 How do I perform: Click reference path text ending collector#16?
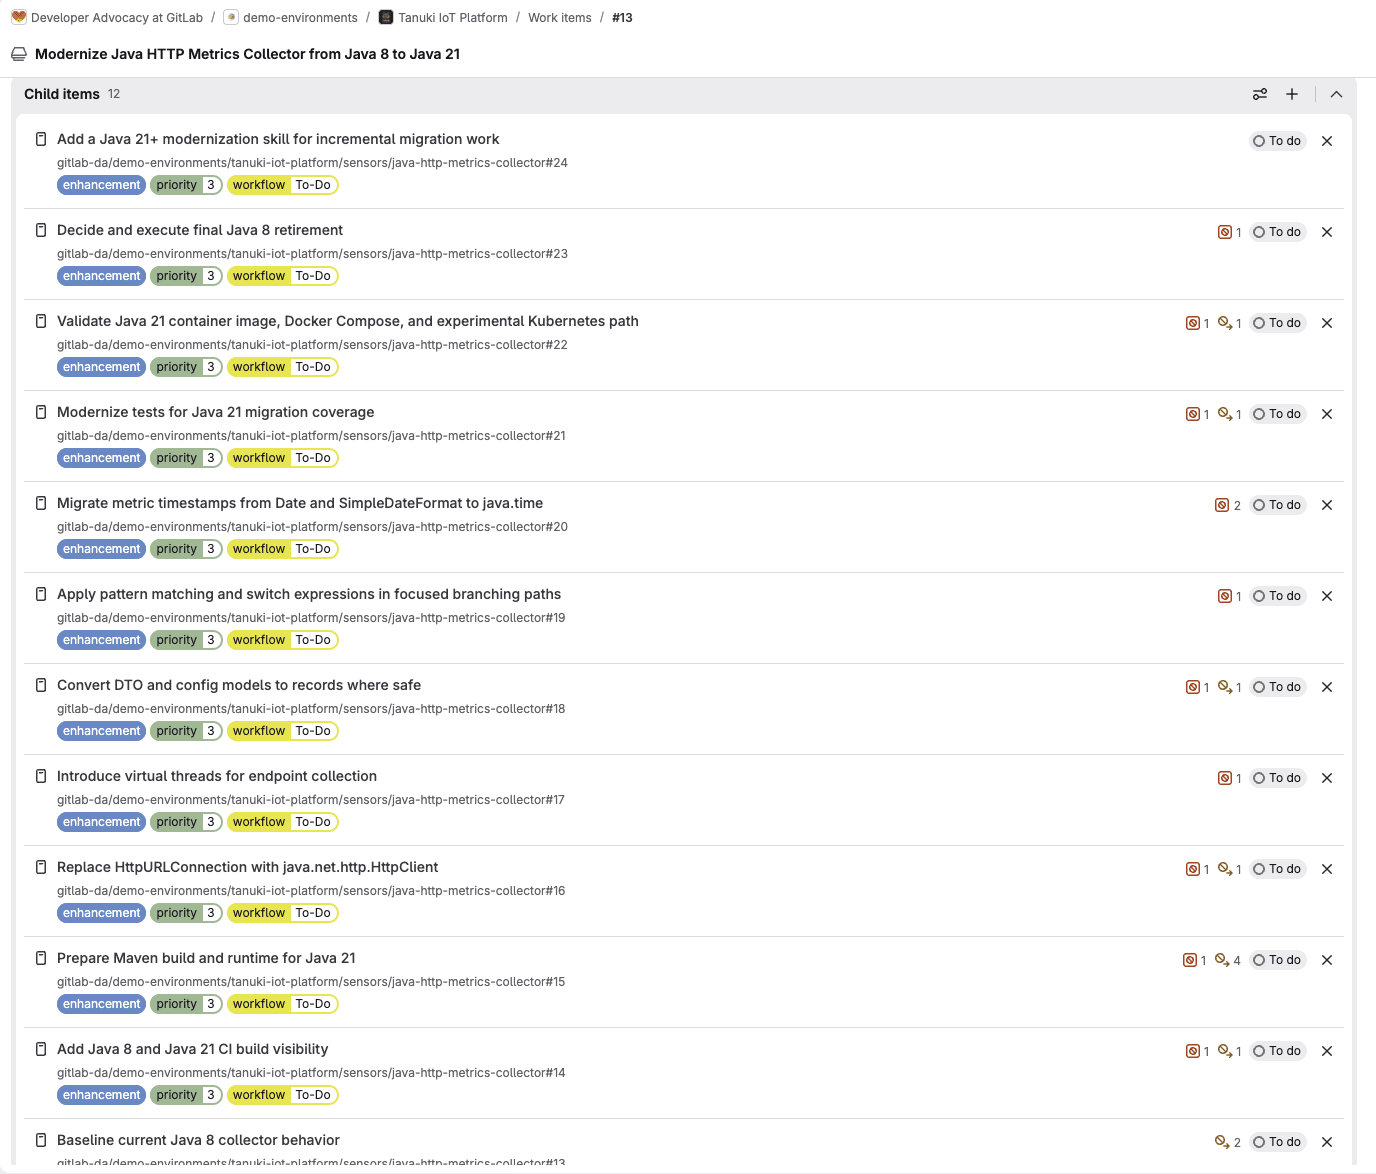tap(311, 891)
